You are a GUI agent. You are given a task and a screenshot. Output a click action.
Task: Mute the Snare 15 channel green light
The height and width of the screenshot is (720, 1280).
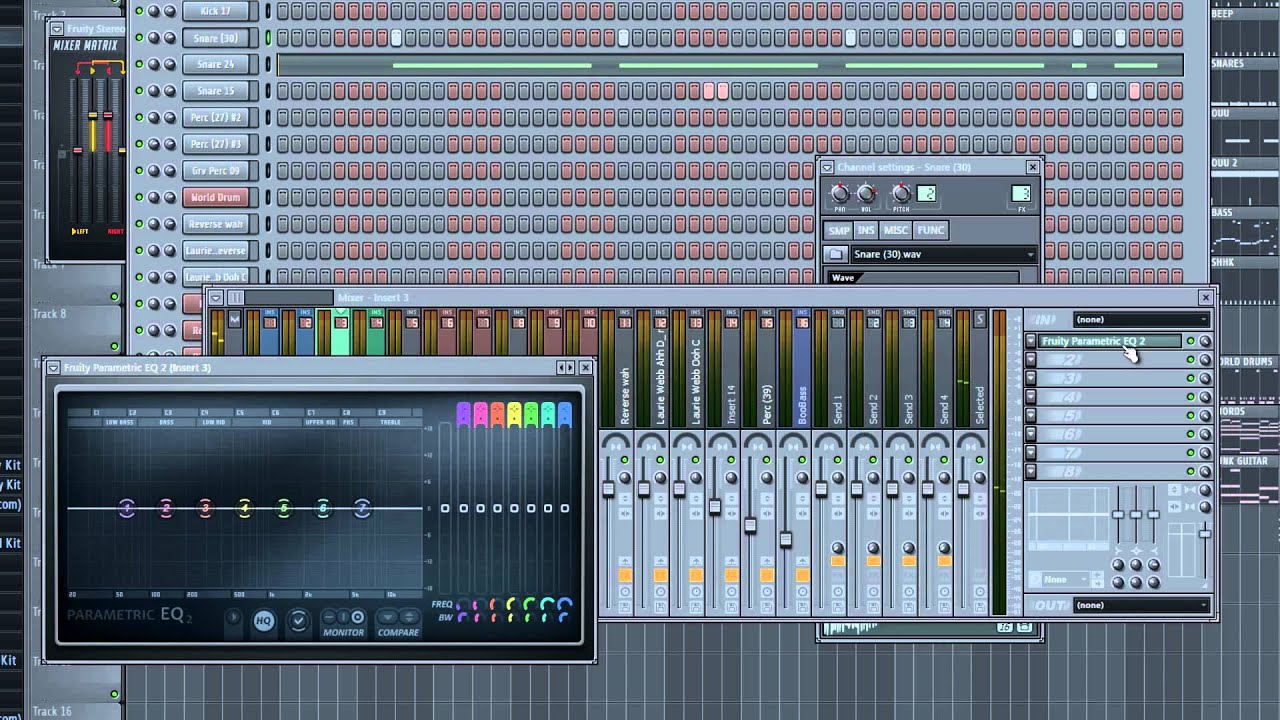tap(139, 91)
